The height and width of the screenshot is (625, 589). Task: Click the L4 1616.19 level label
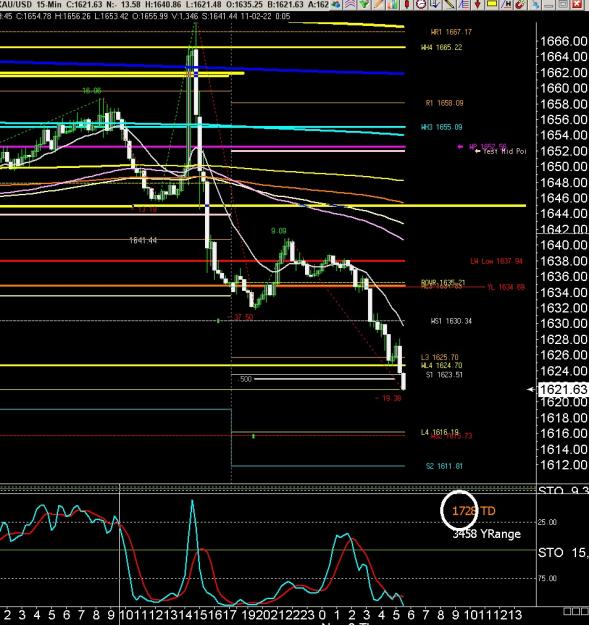[x=440, y=432]
